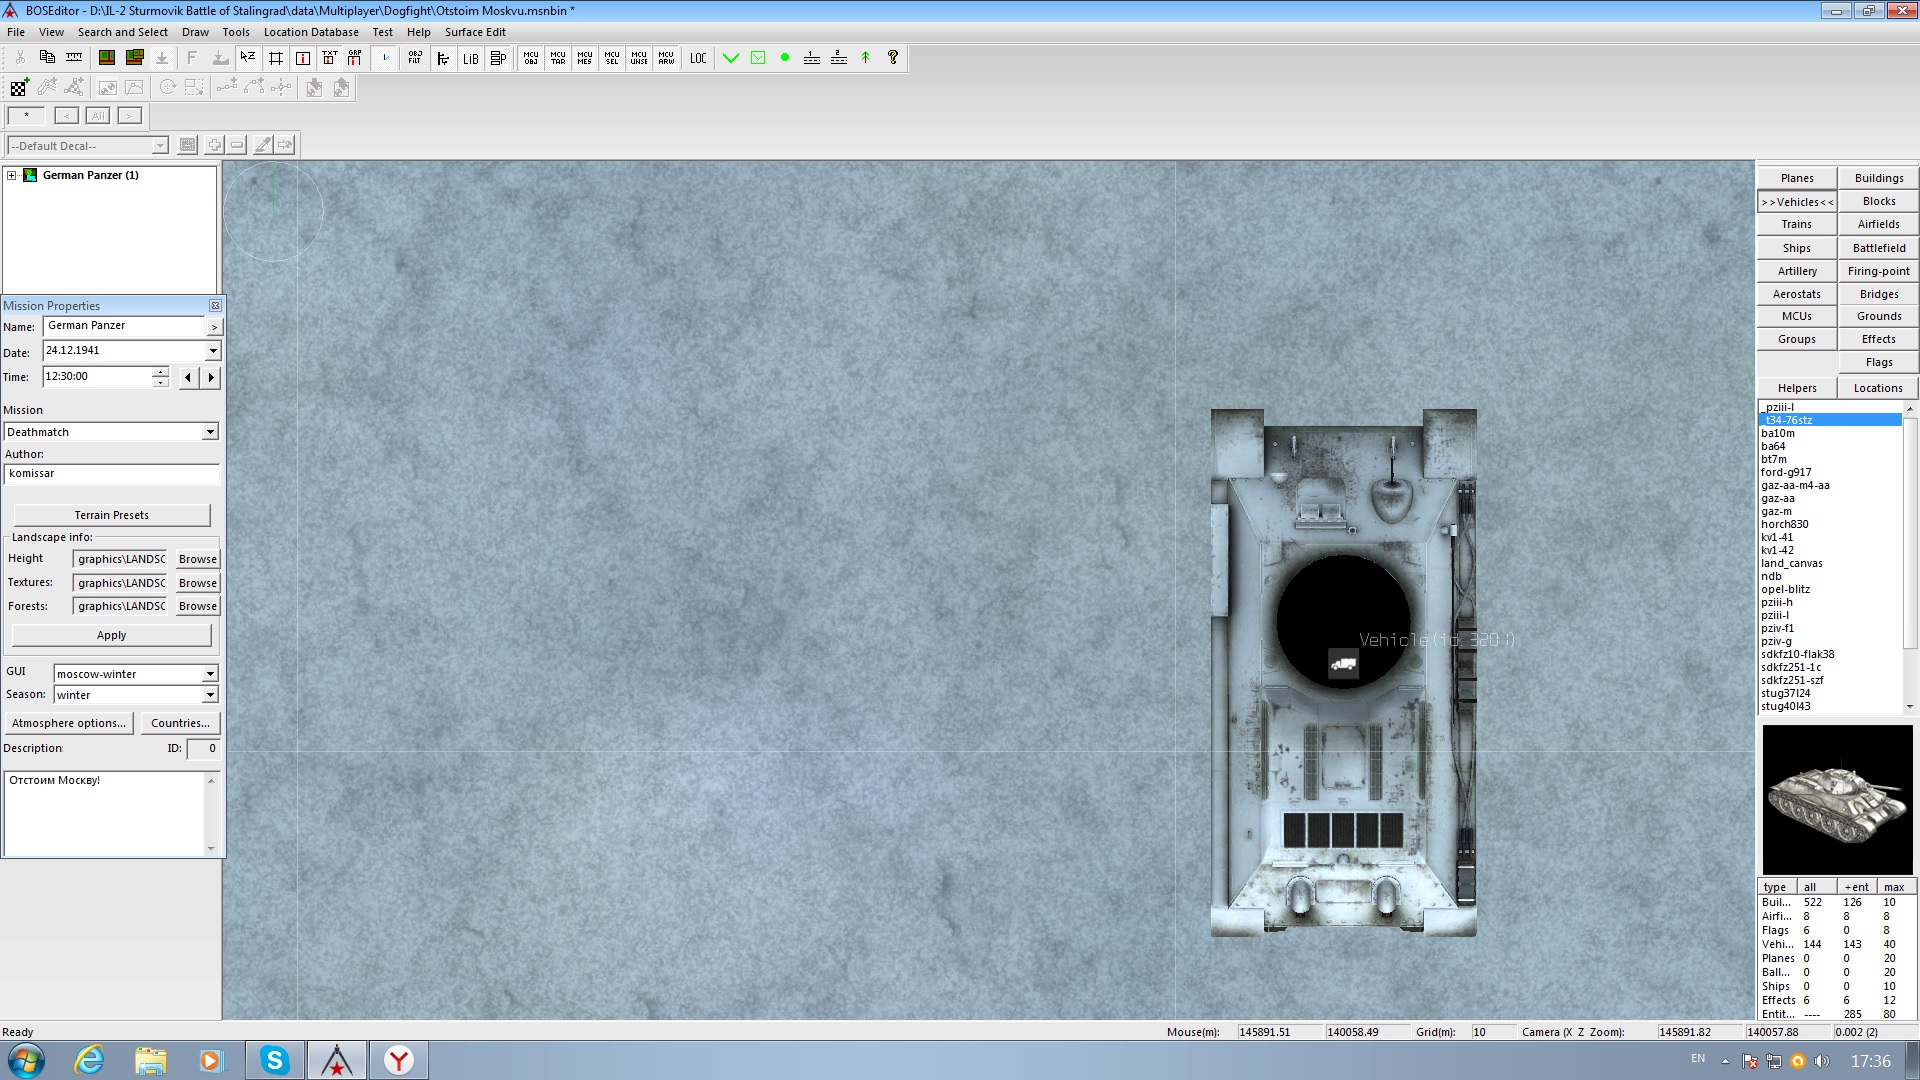
Task: Click the green envelope icon
Action: coord(758,58)
